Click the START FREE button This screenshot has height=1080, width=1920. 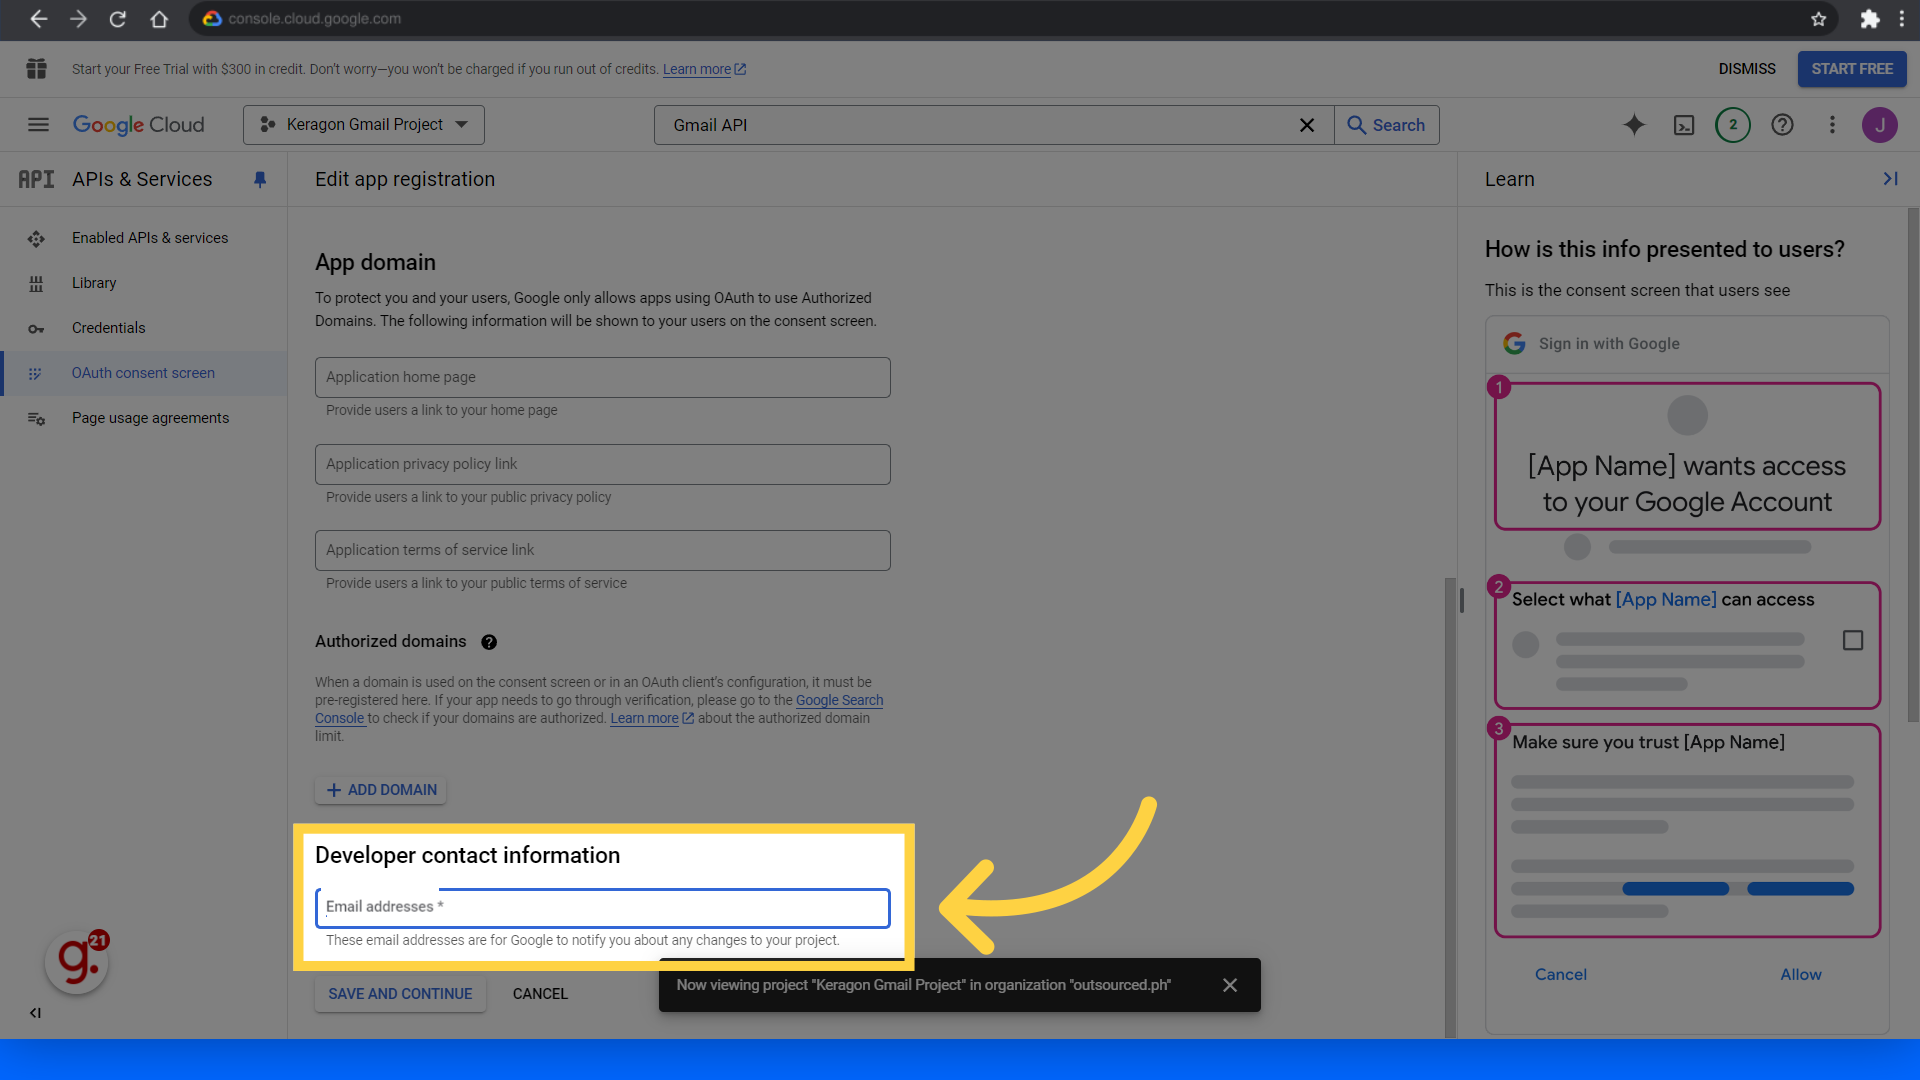(1852, 69)
